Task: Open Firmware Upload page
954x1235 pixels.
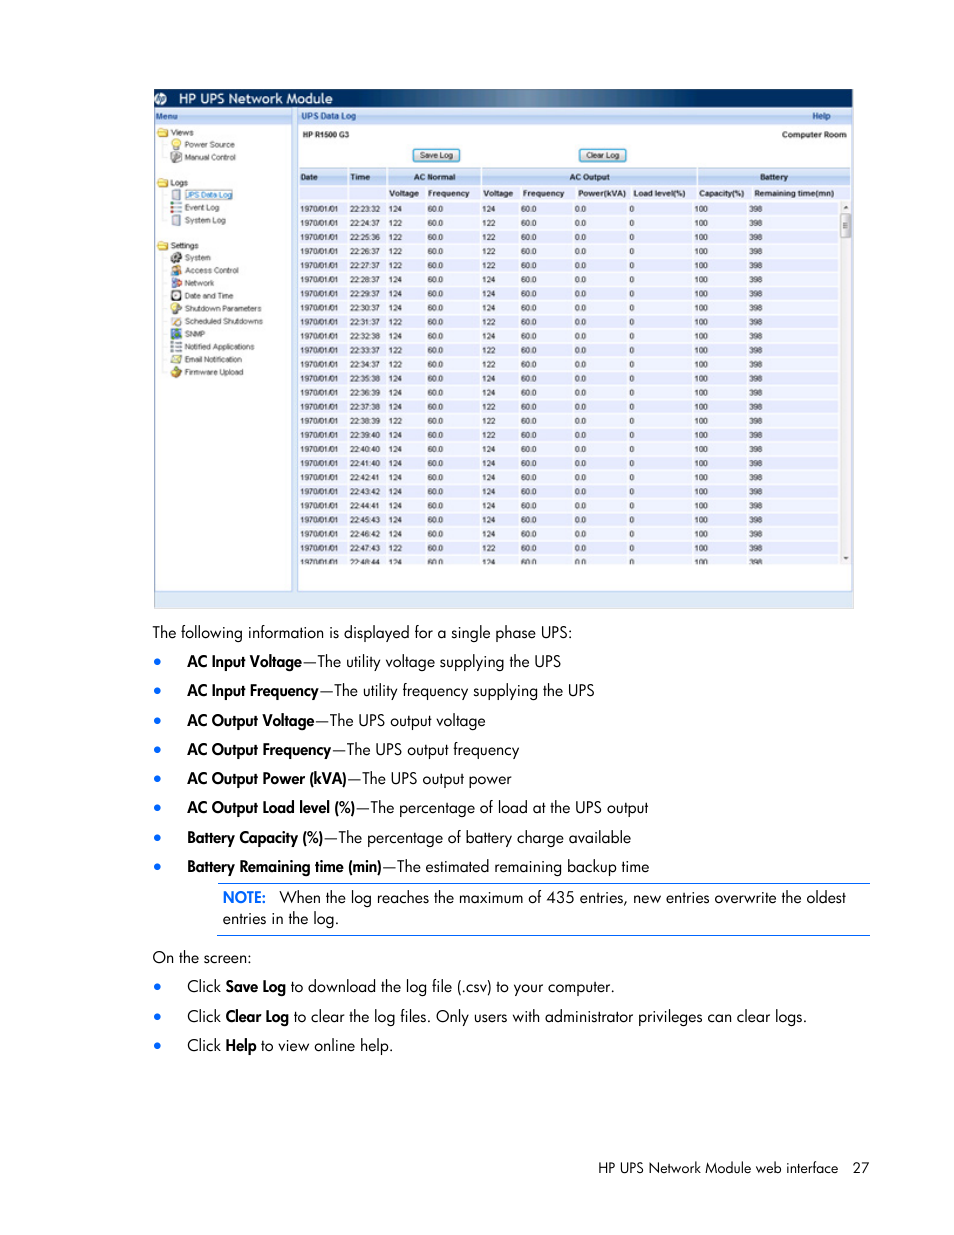Action: coord(213,372)
